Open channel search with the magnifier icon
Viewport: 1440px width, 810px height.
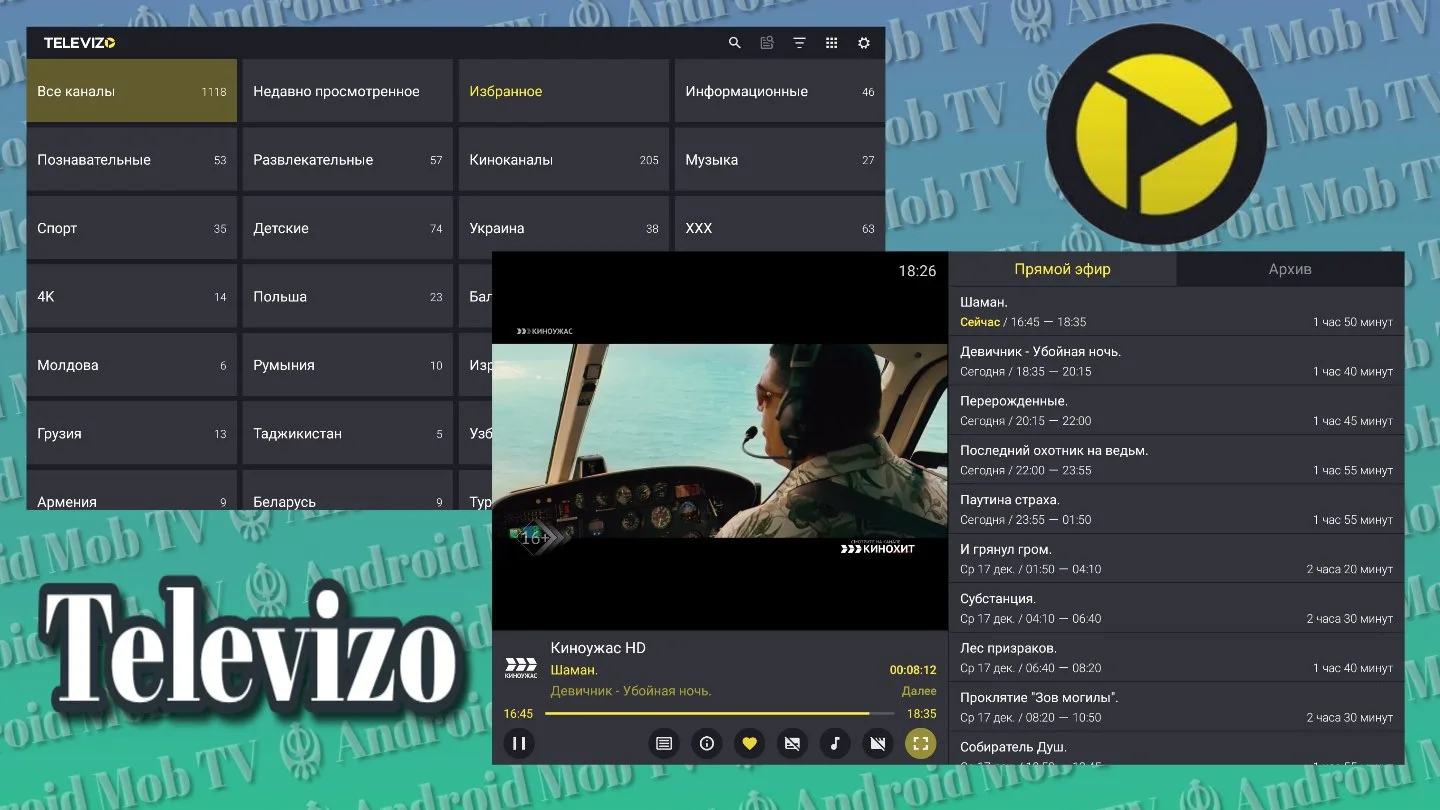735,43
